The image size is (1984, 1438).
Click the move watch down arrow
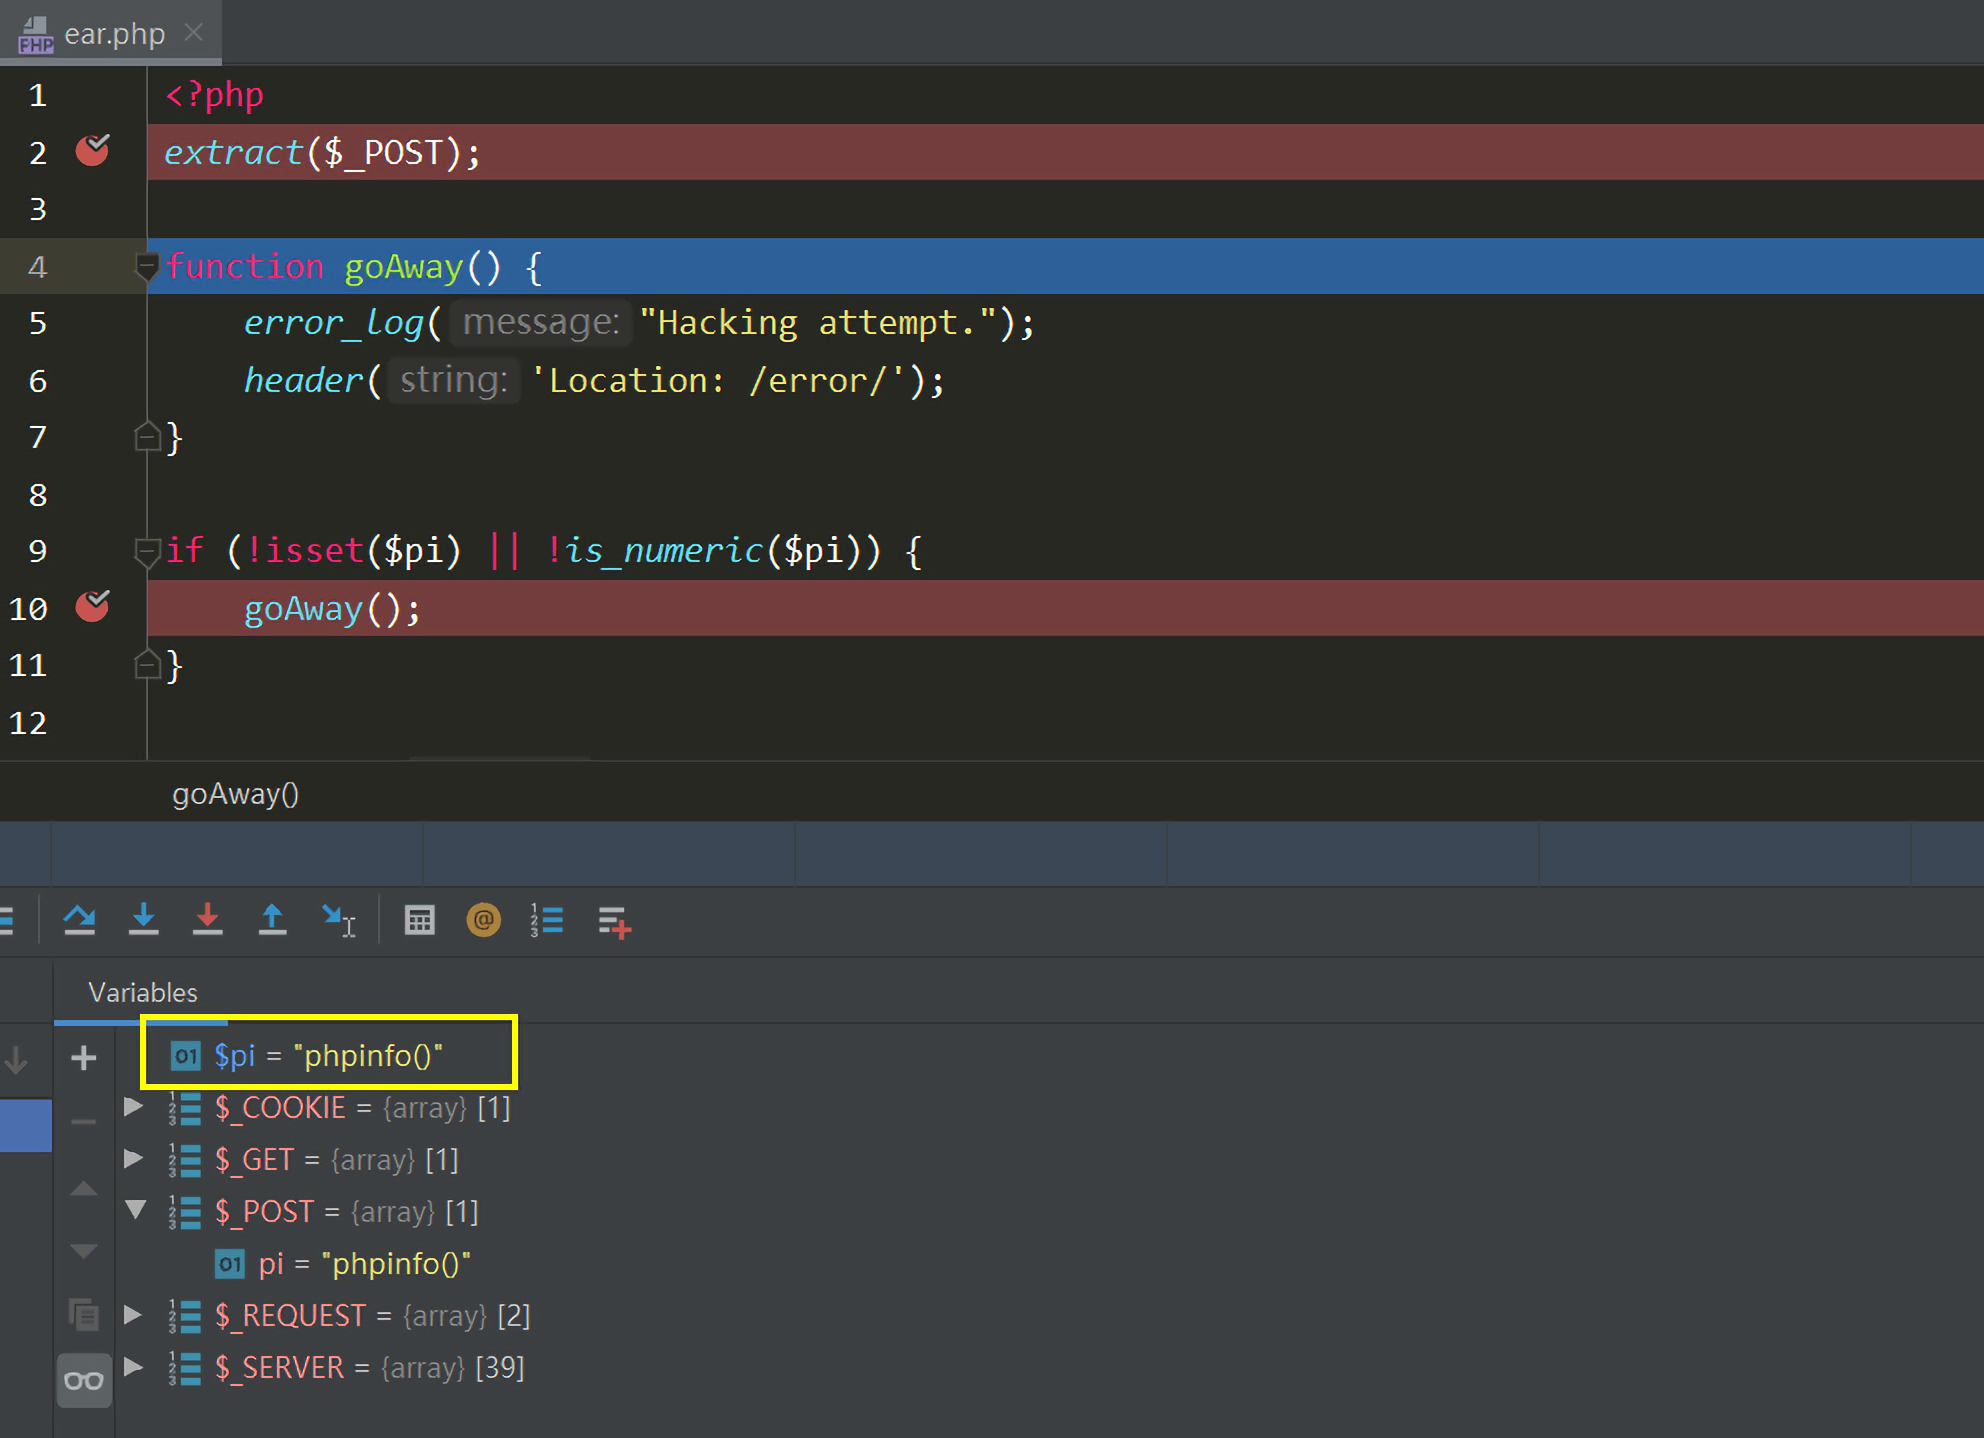click(x=84, y=1252)
